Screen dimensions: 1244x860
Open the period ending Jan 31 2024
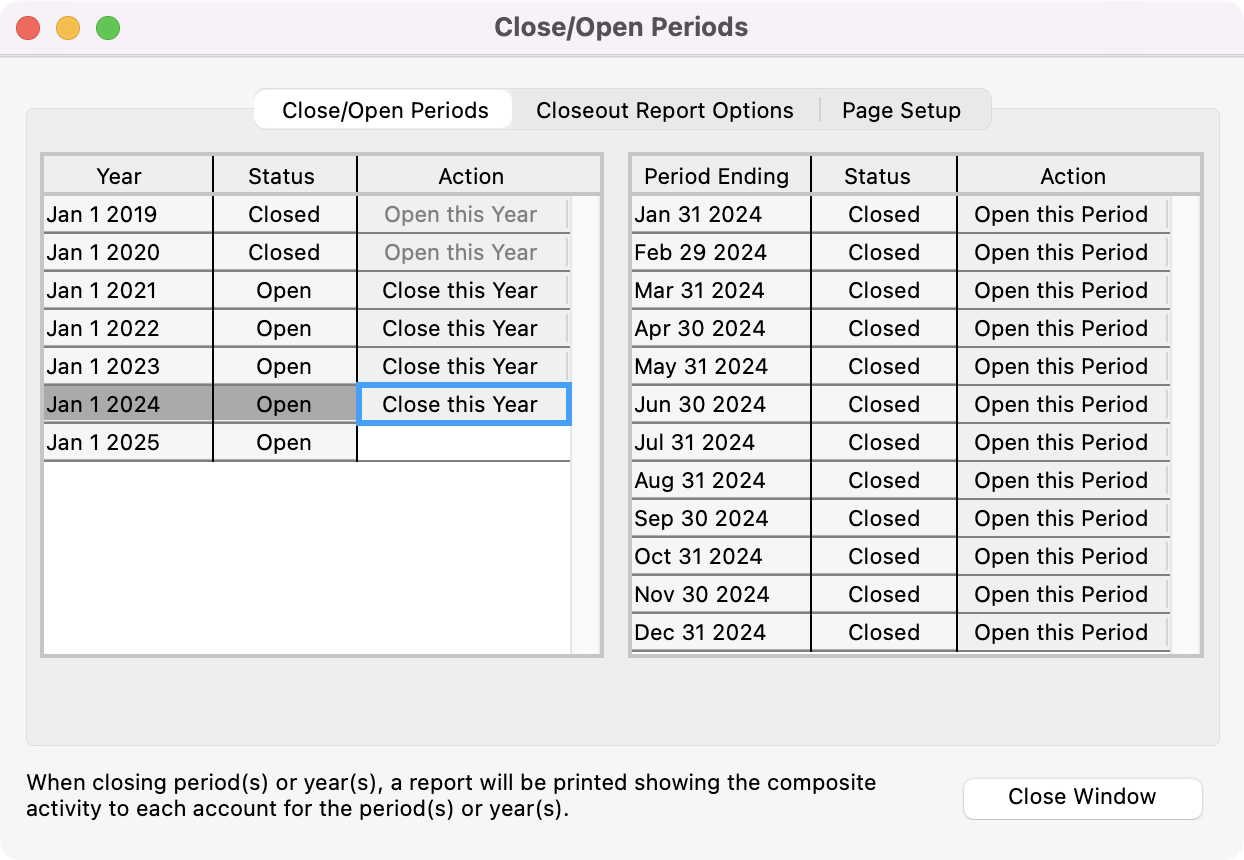click(1061, 215)
